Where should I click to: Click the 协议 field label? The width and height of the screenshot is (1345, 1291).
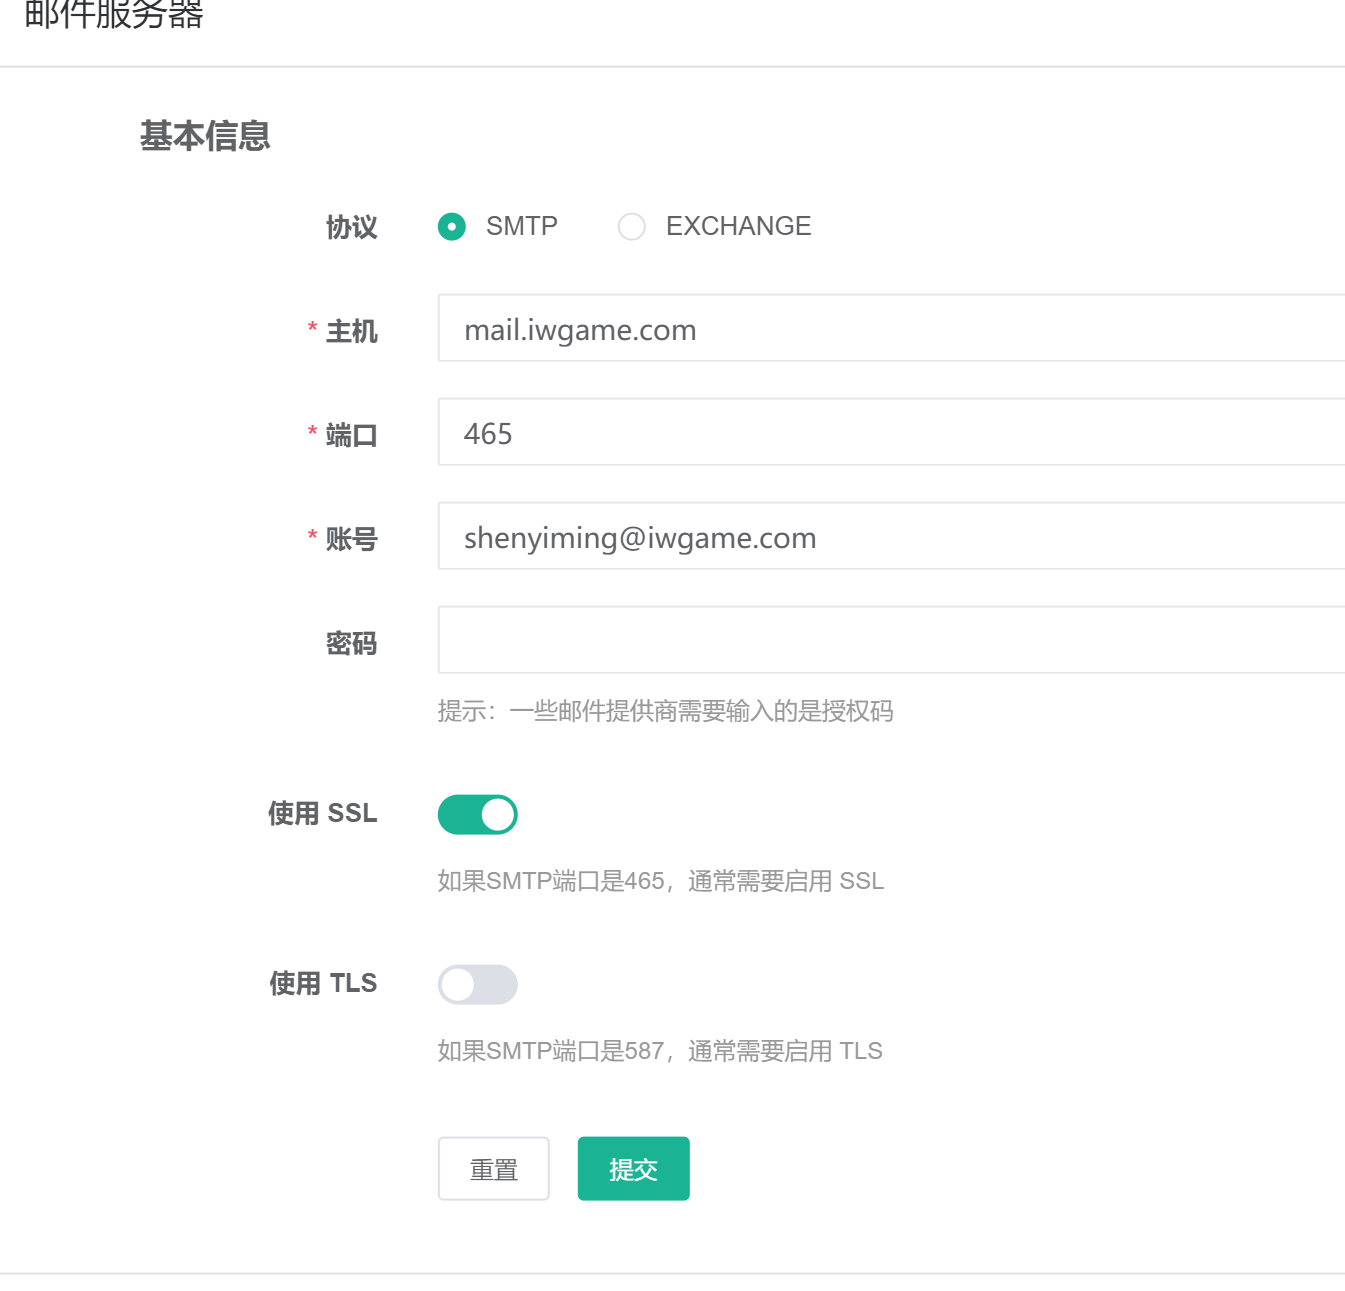[x=352, y=227]
